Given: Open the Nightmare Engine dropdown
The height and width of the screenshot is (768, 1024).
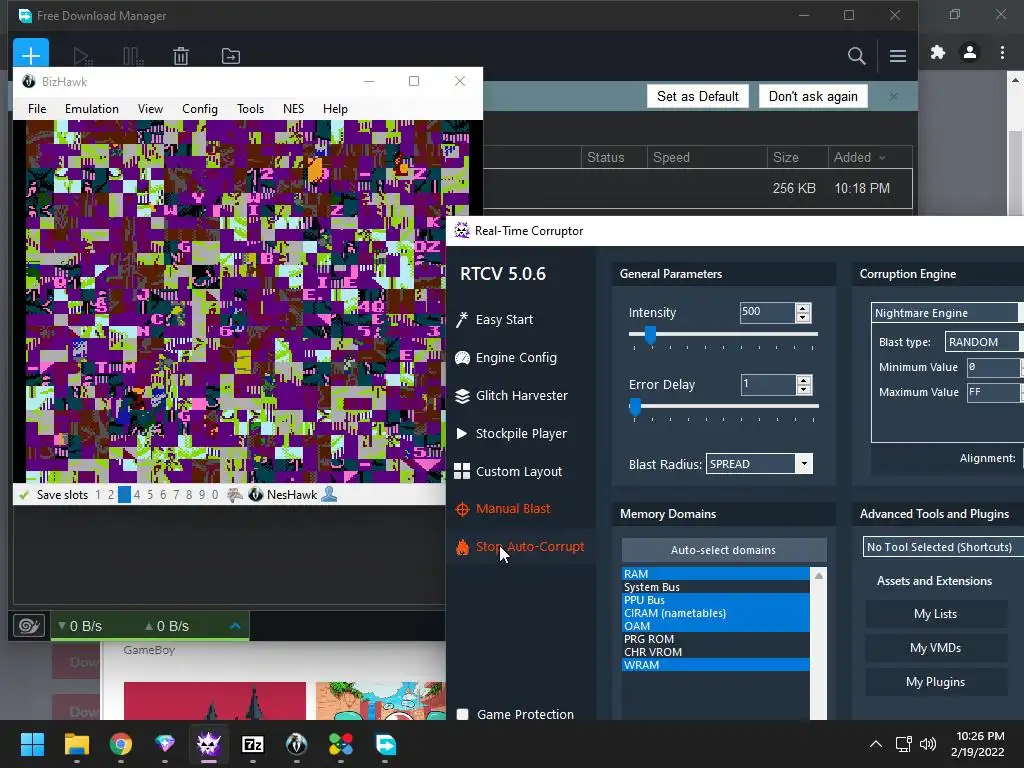Looking at the screenshot, I should click(946, 313).
